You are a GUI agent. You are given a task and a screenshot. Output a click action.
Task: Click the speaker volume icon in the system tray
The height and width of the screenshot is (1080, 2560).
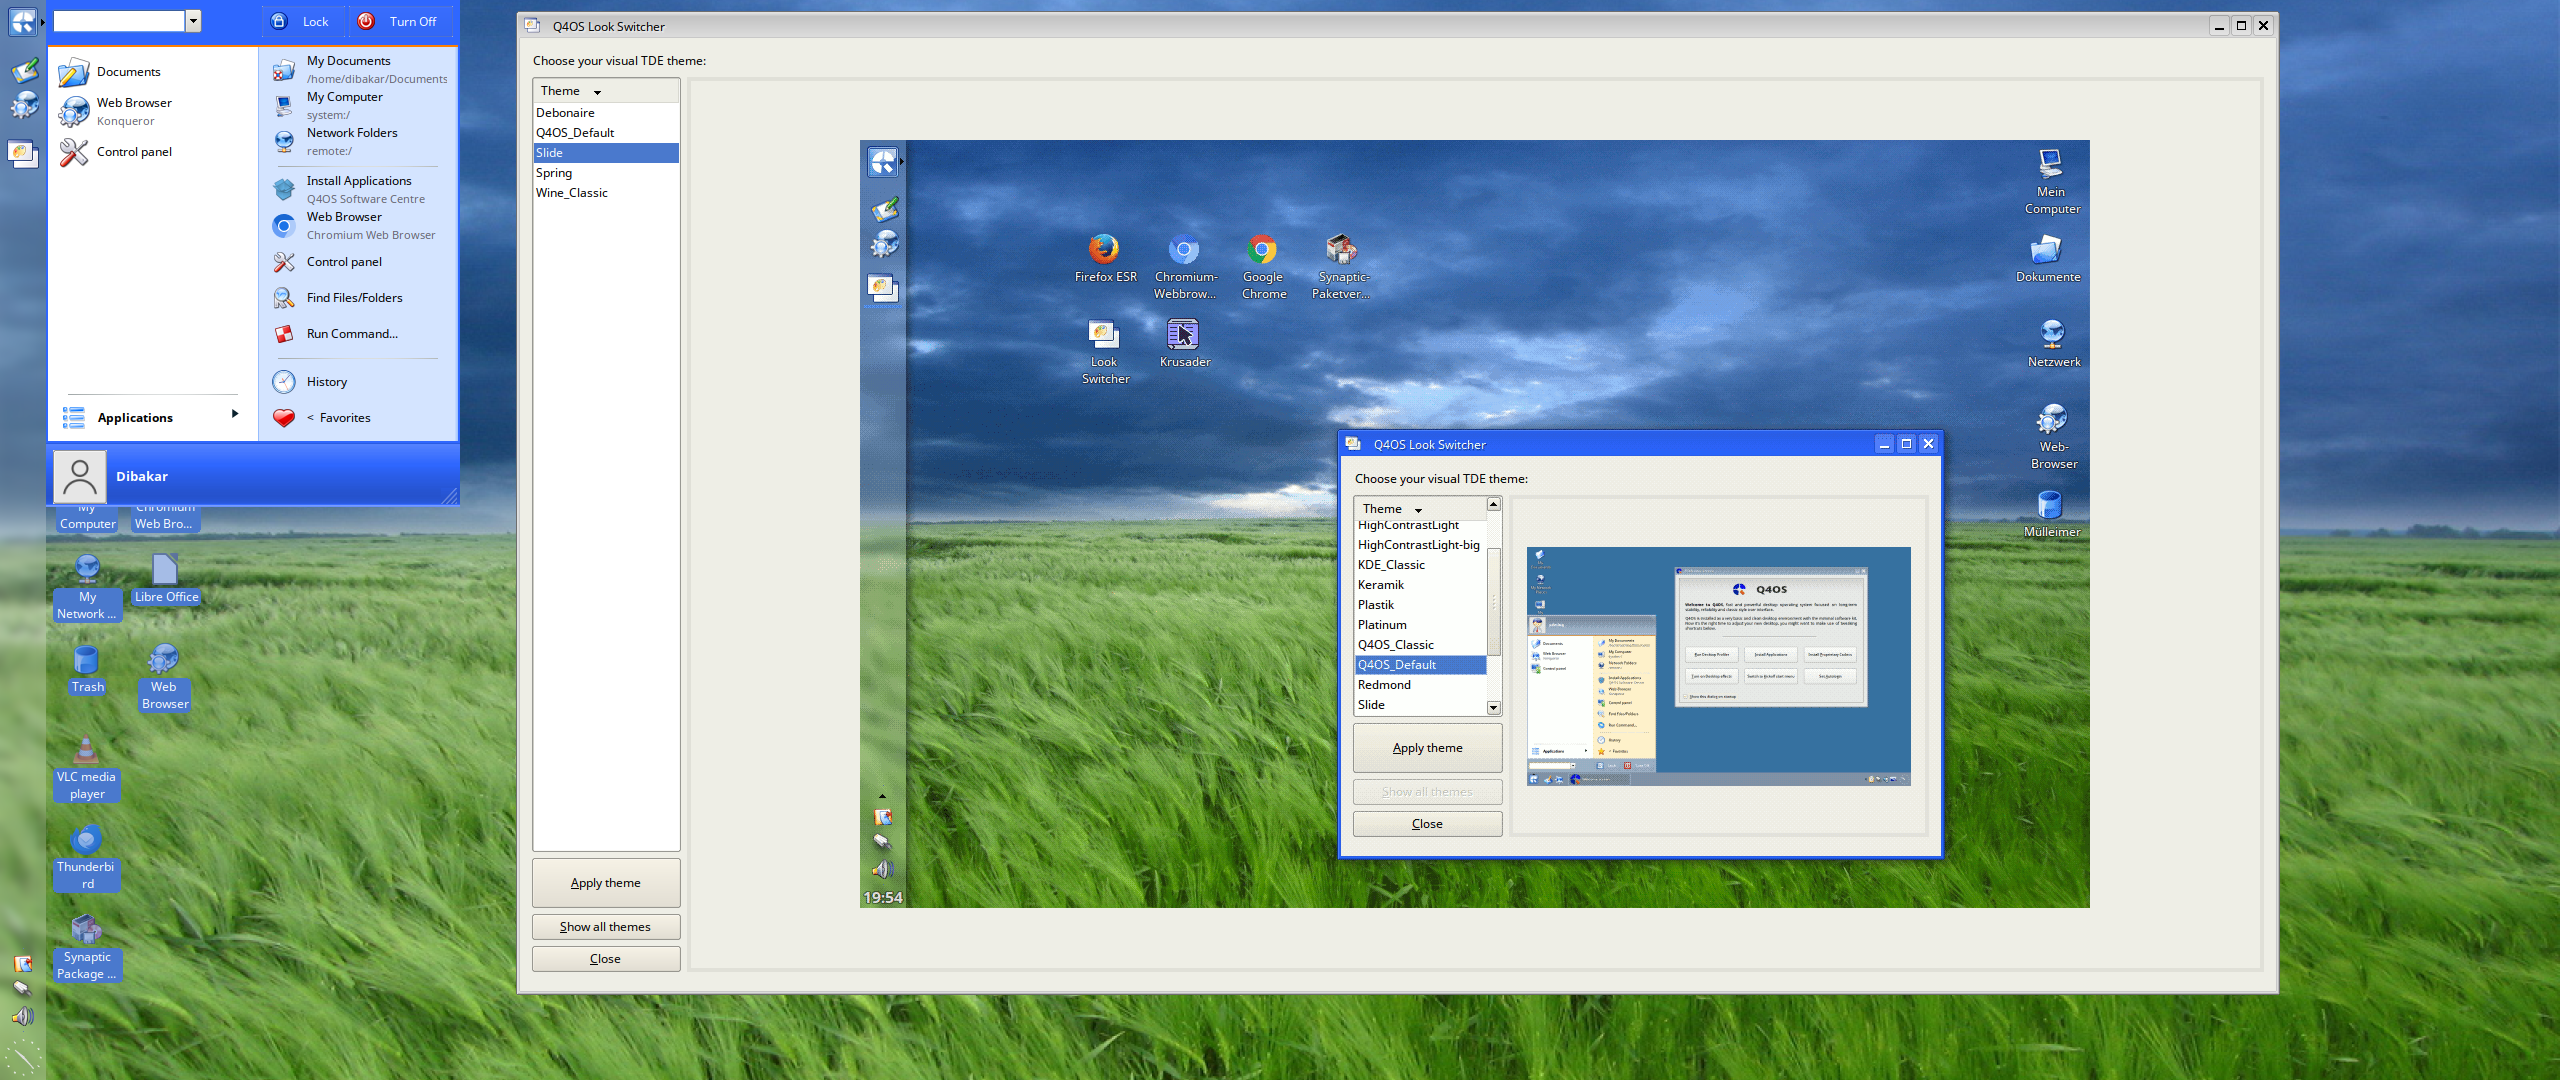[24, 1018]
